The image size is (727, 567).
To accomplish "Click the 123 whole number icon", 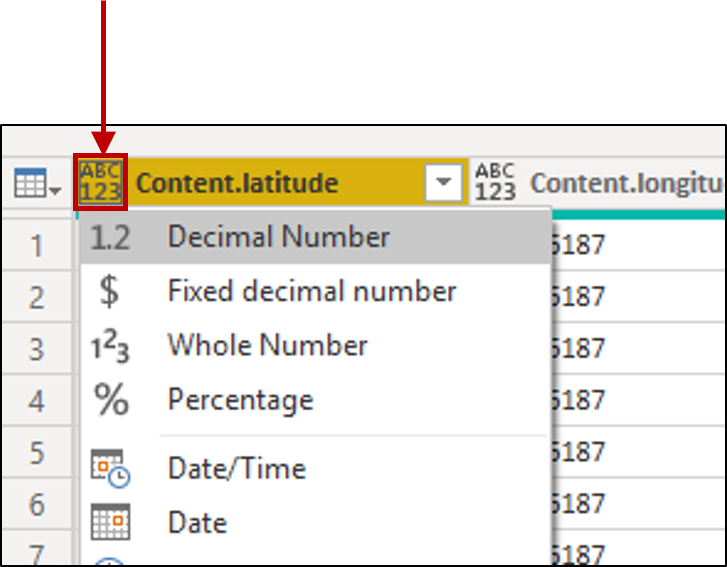I will (110, 346).
